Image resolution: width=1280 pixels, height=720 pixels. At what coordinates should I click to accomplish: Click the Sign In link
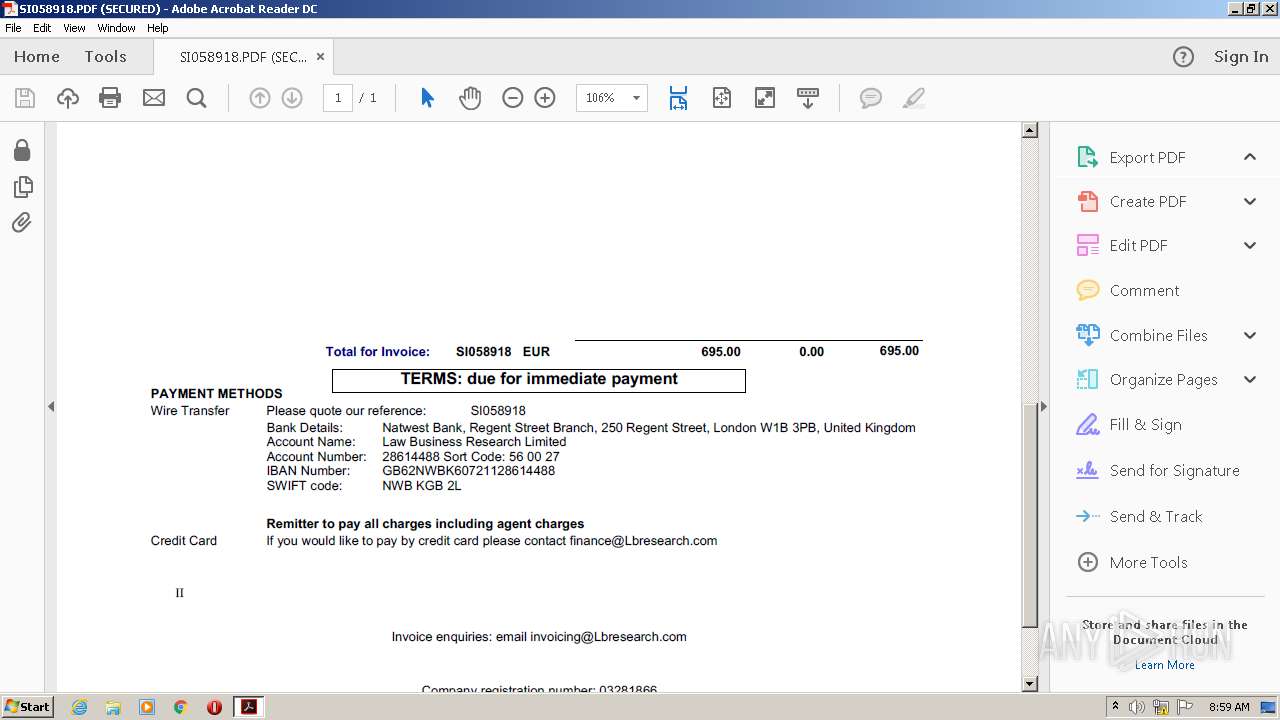pyautogui.click(x=1241, y=57)
